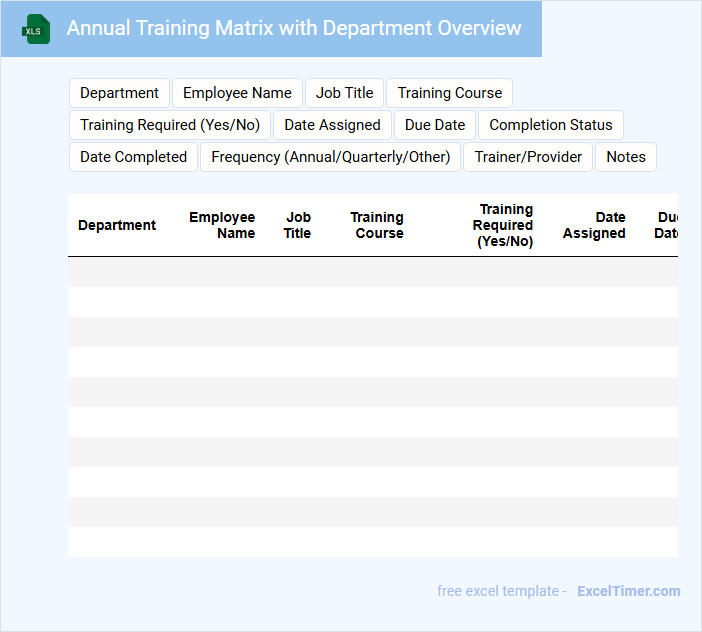Click the Training Required (Yes/No) tag

(x=170, y=125)
